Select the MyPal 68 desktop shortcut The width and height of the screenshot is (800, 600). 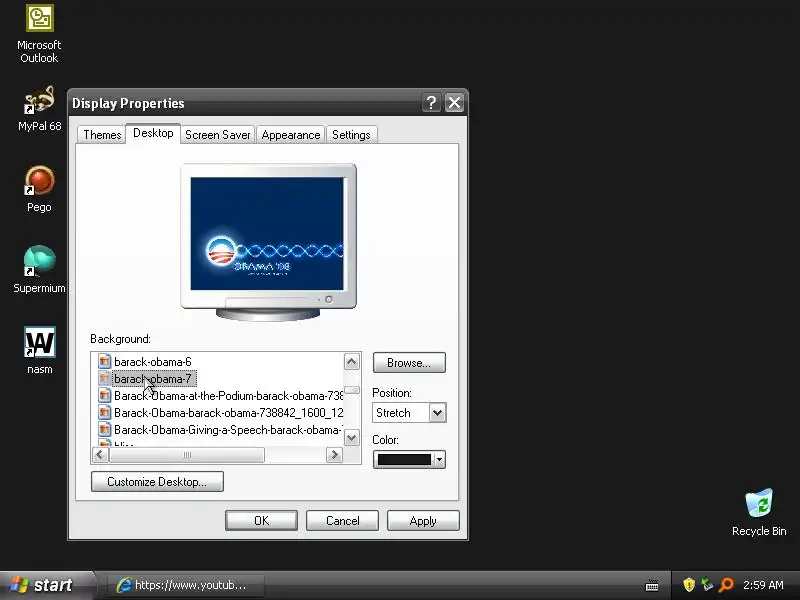click(39, 108)
